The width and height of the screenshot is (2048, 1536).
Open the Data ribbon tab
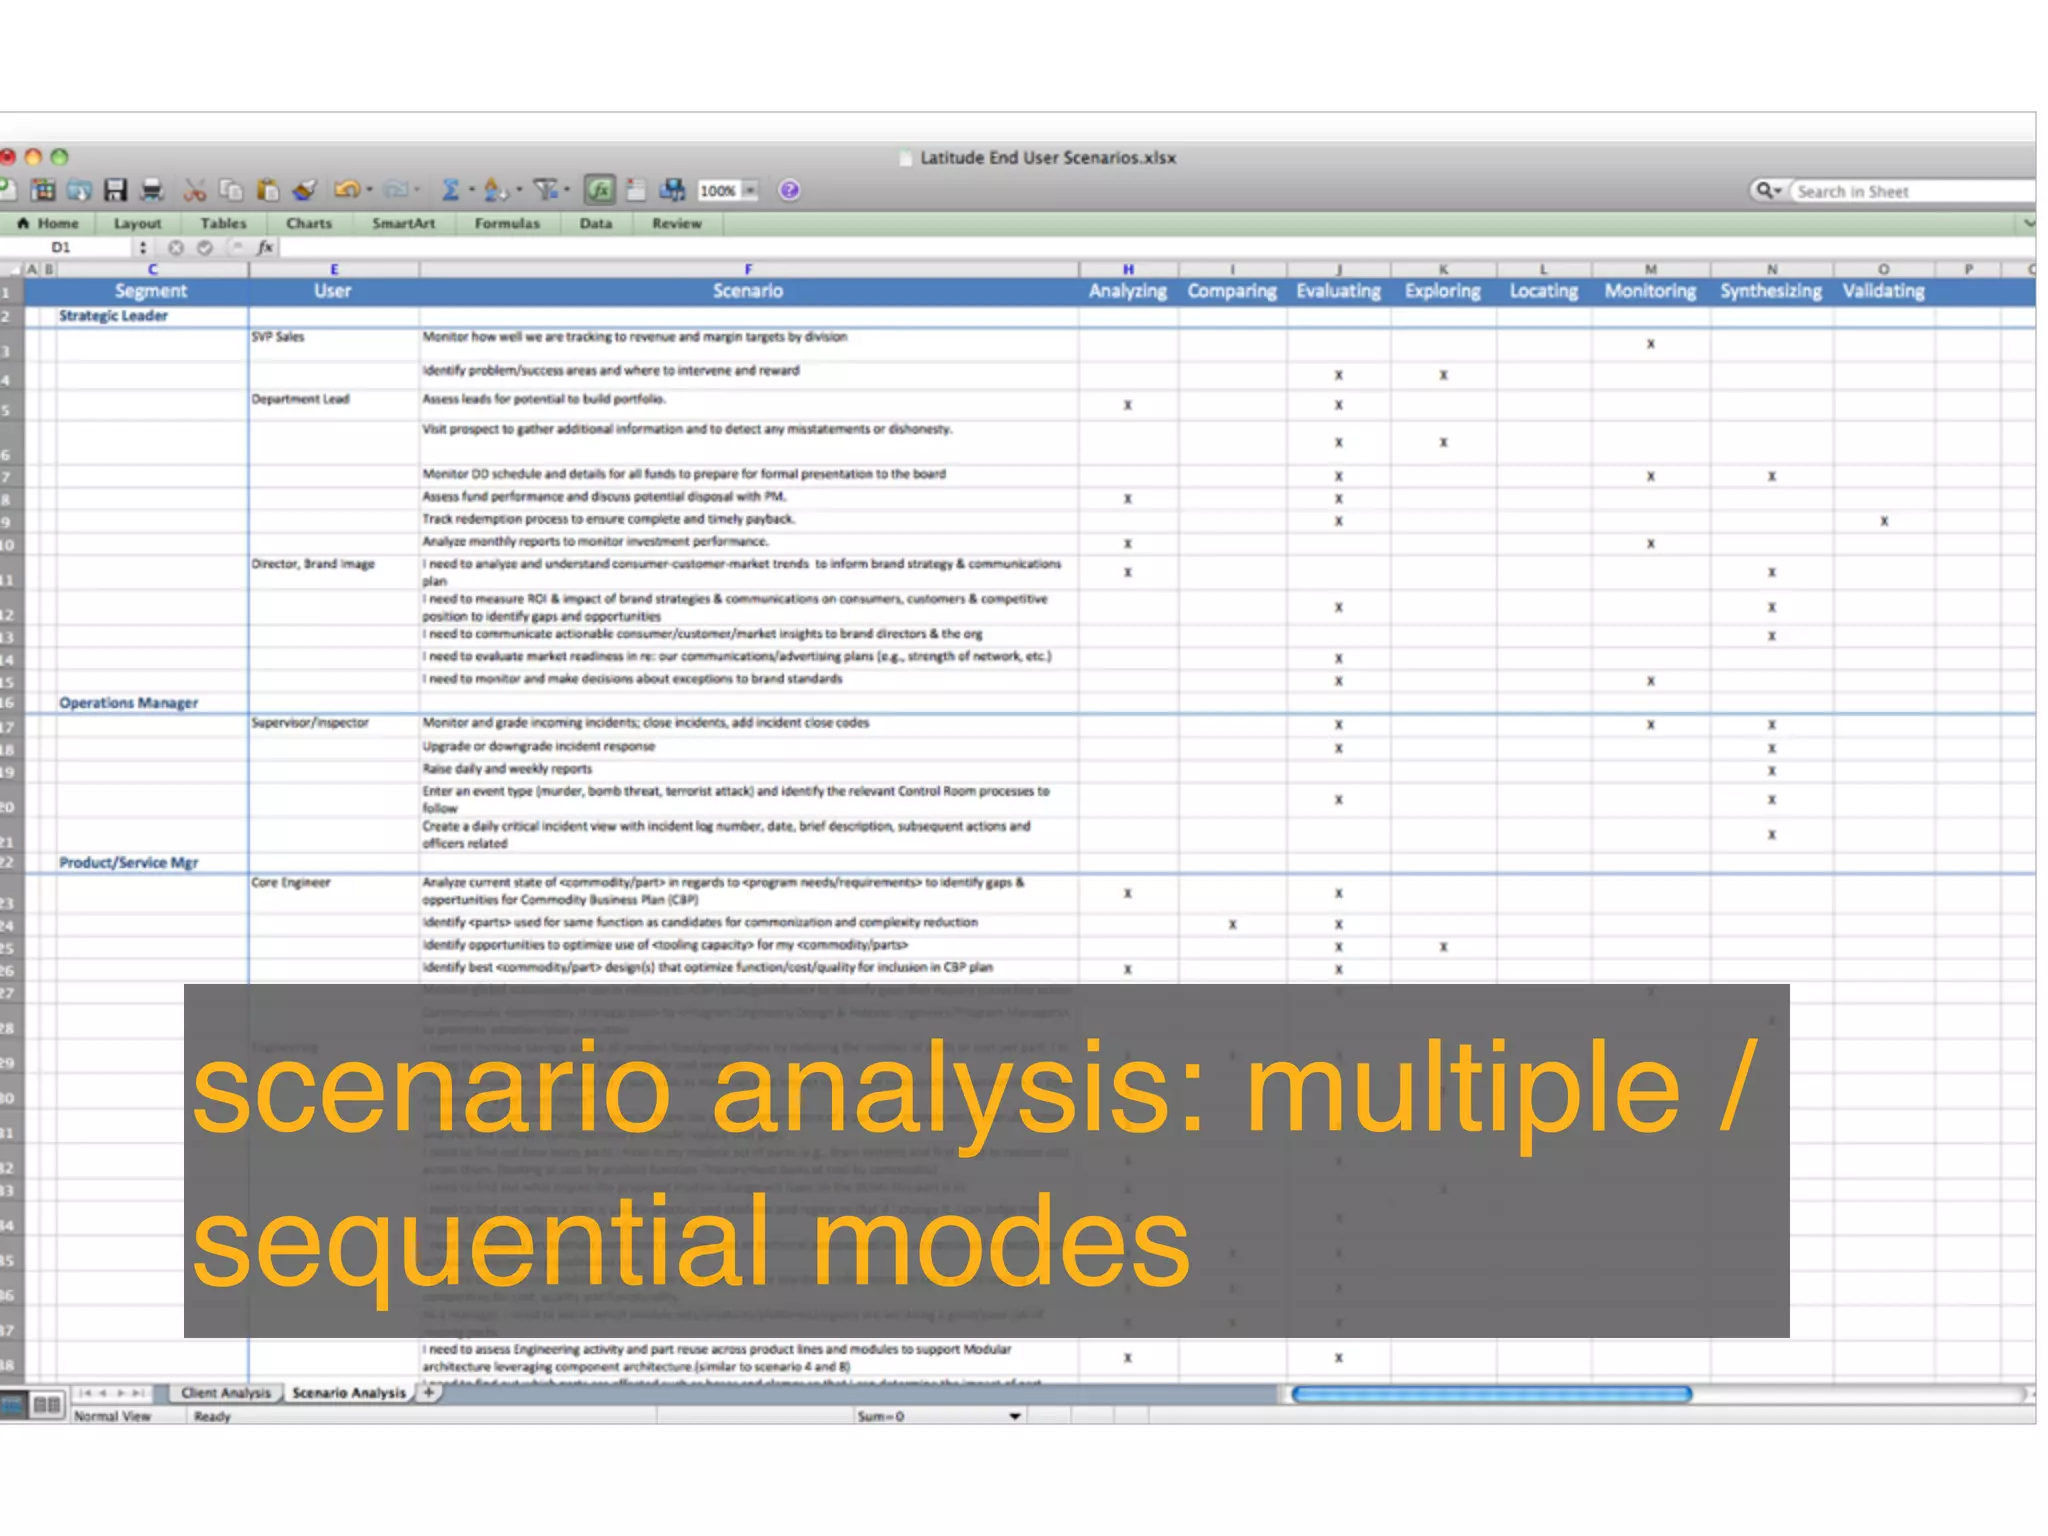(x=595, y=223)
